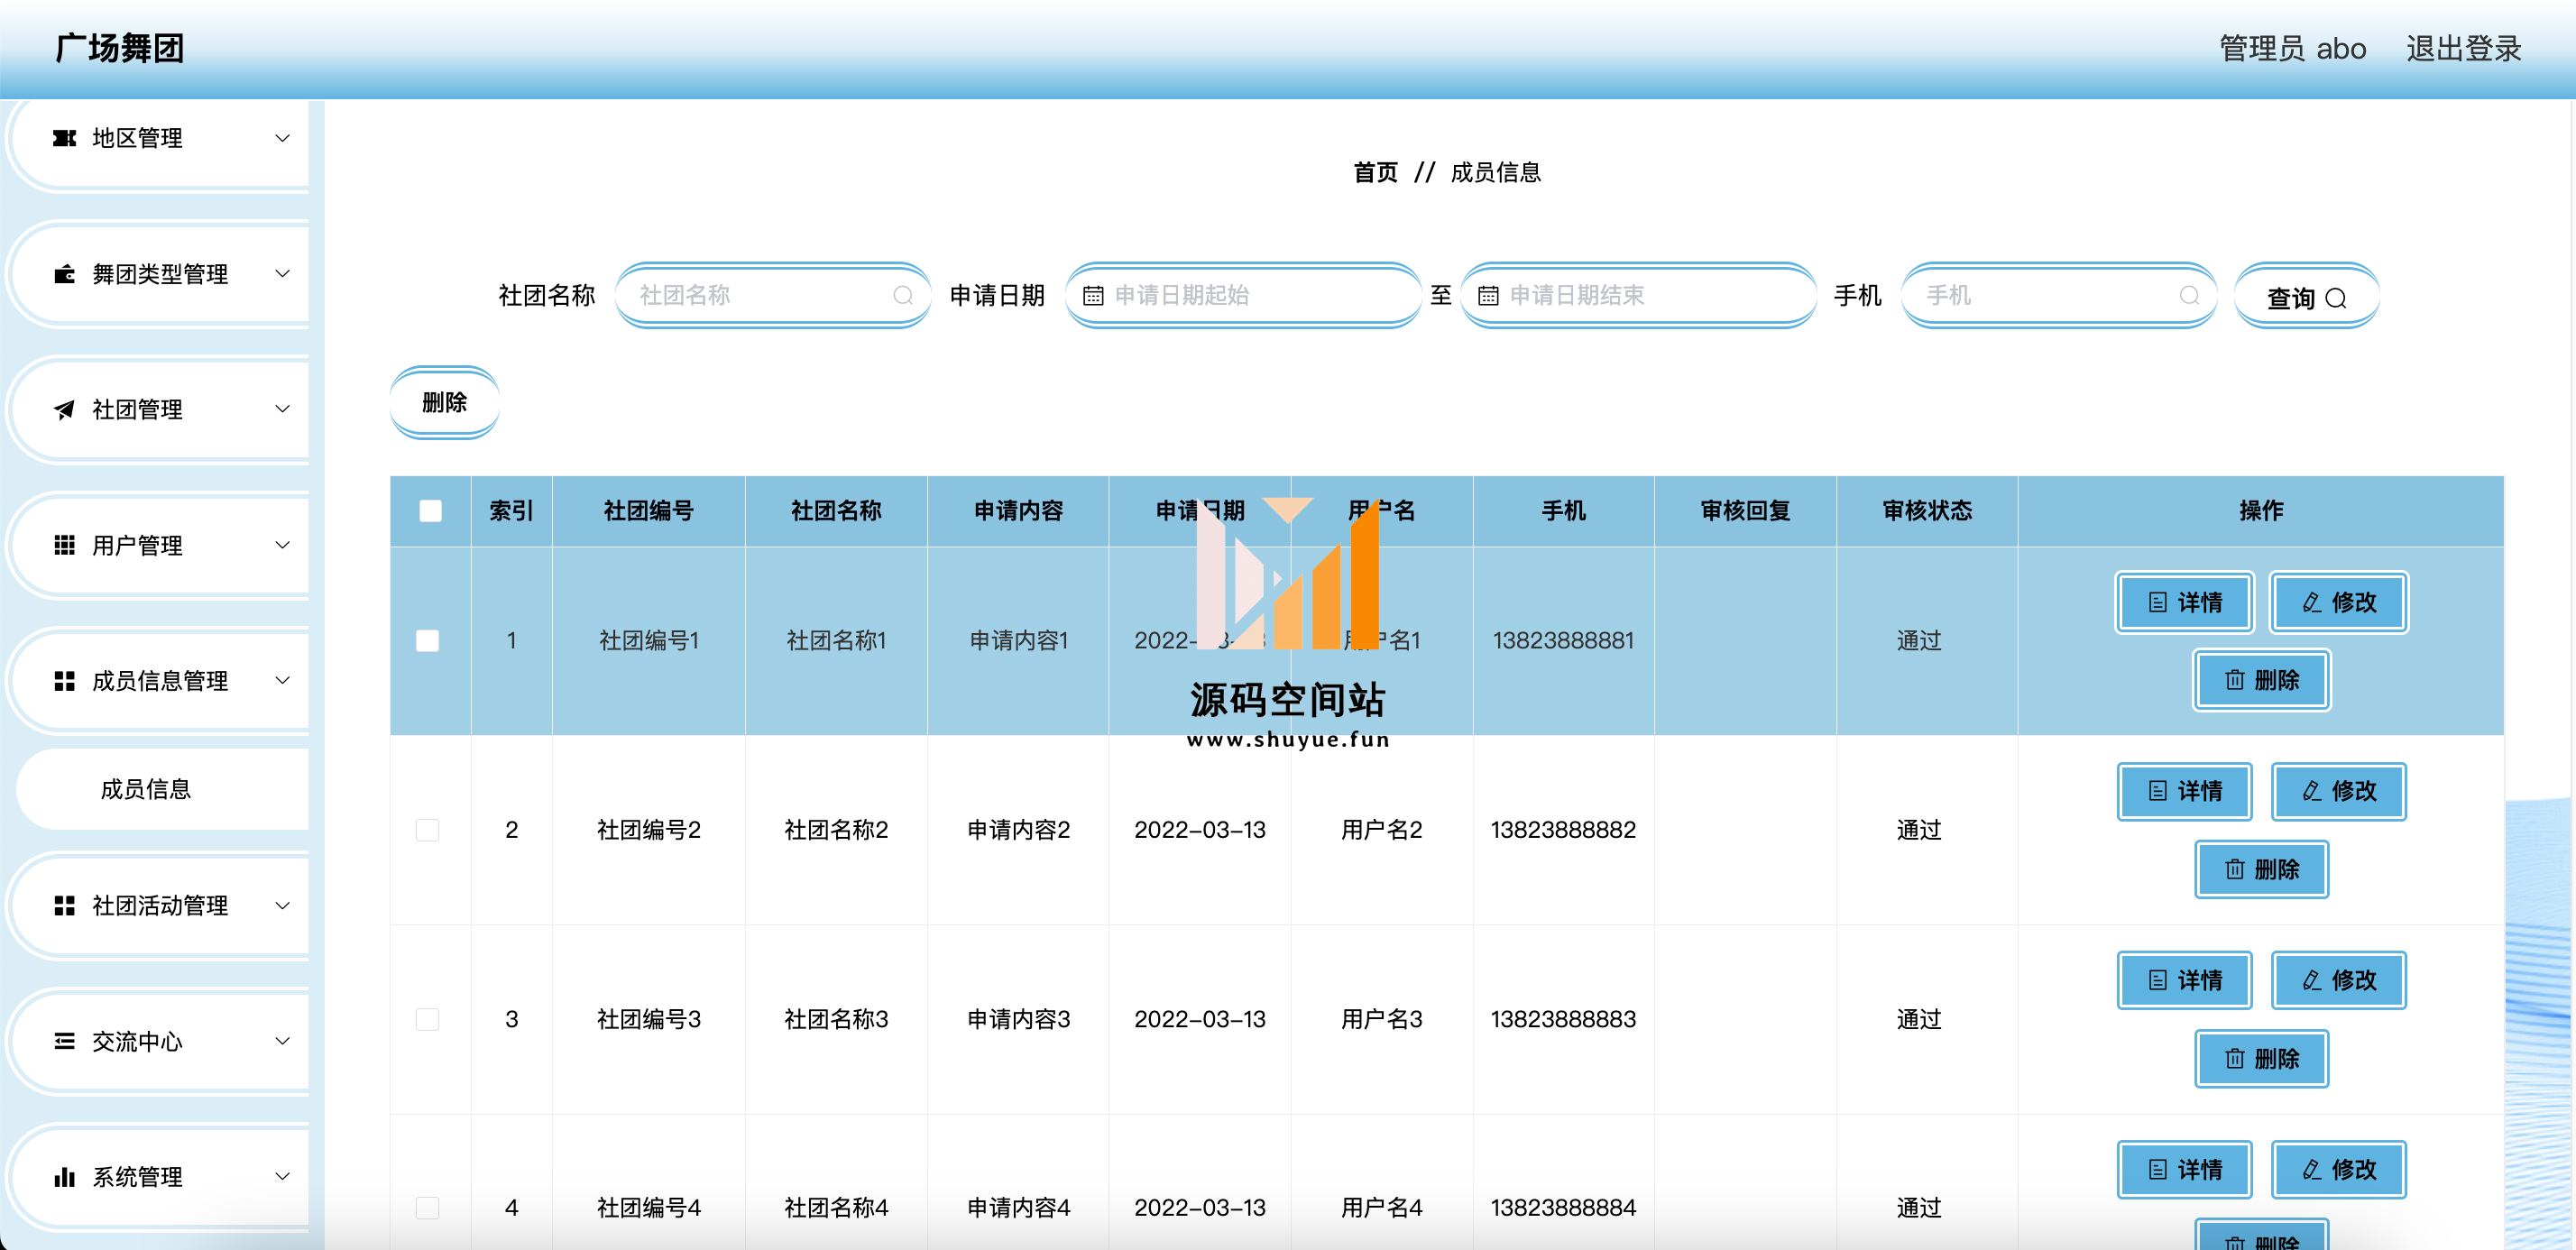Click pencil icon on row 1 修改
This screenshot has width=2576, height=1250.
tap(2311, 602)
